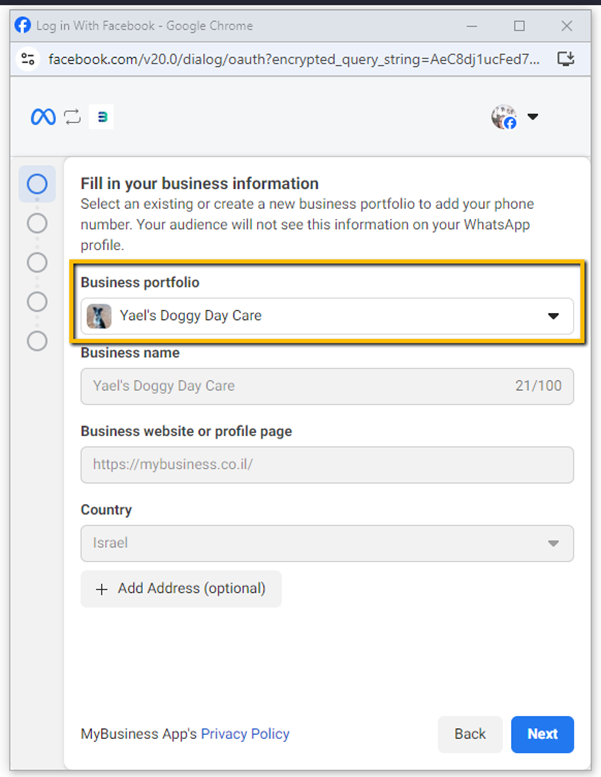Open site information icon in address bar

(28, 59)
